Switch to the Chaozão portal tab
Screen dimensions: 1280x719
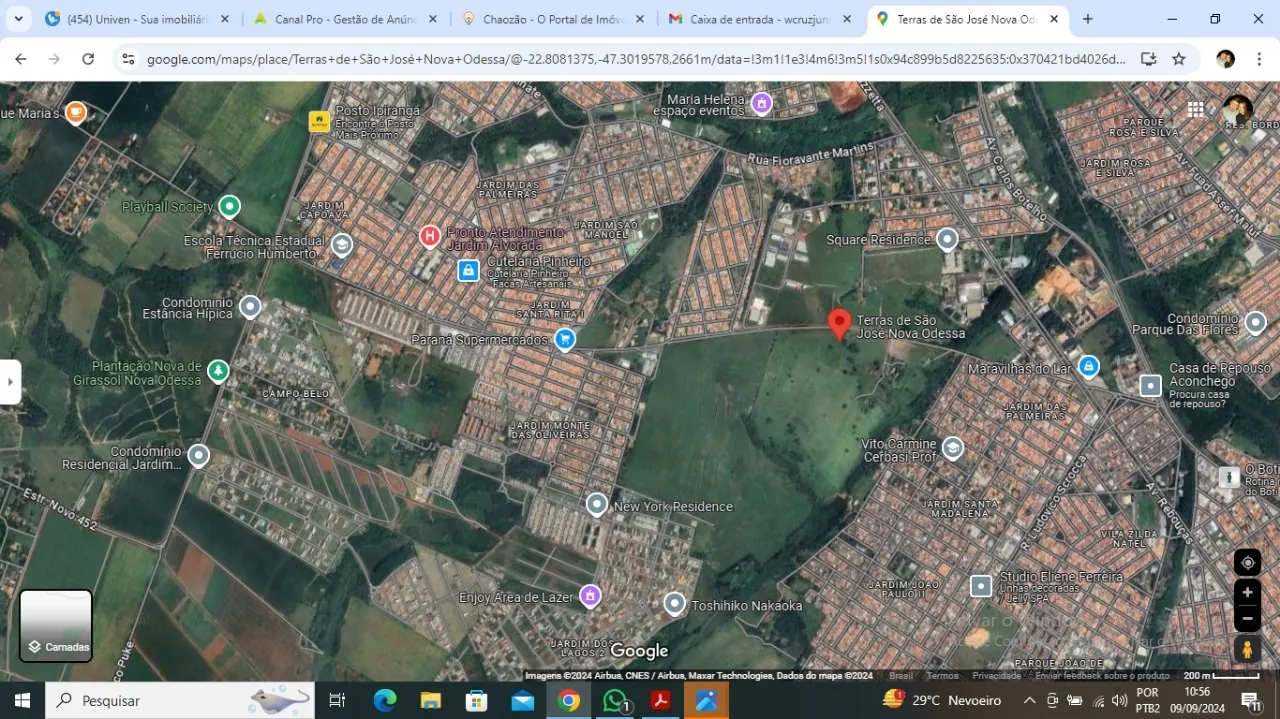click(x=552, y=19)
